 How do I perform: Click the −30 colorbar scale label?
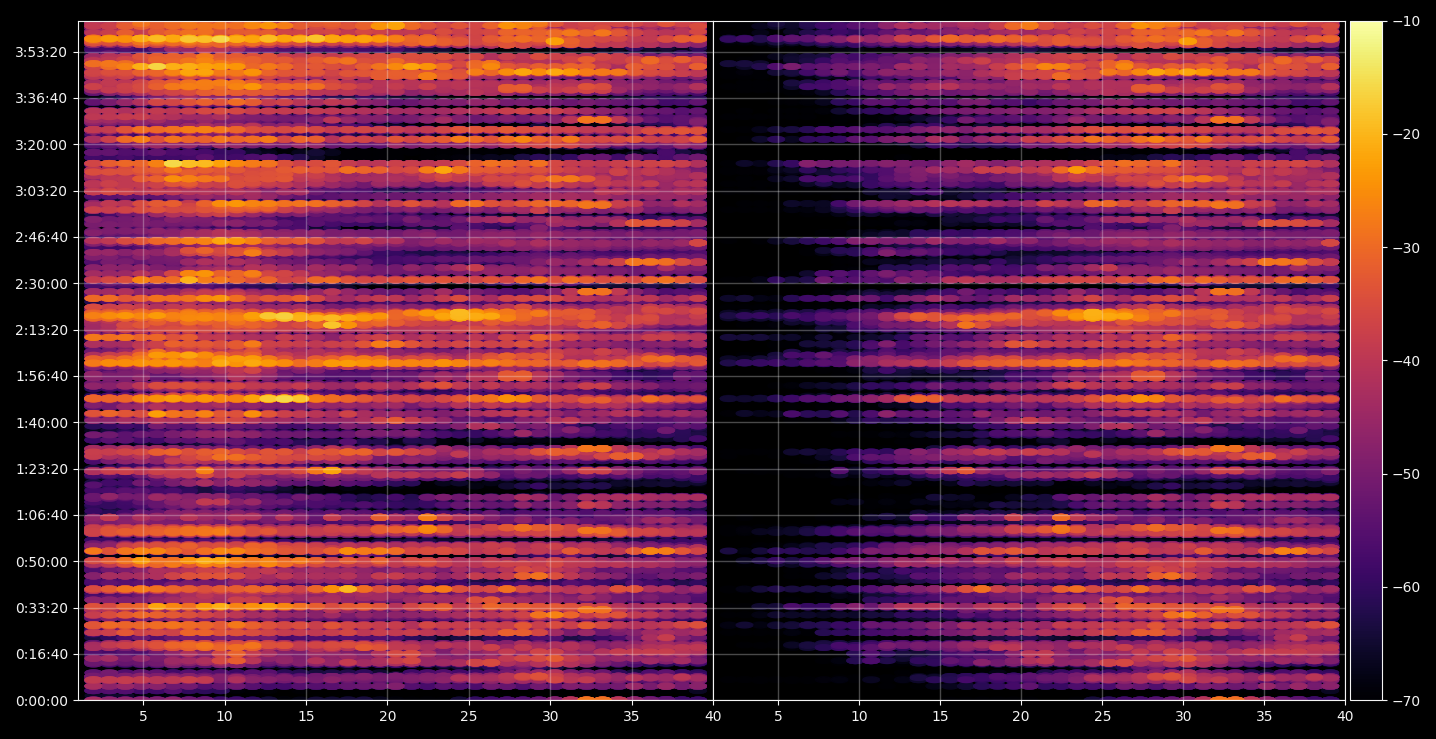coord(1405,247)
